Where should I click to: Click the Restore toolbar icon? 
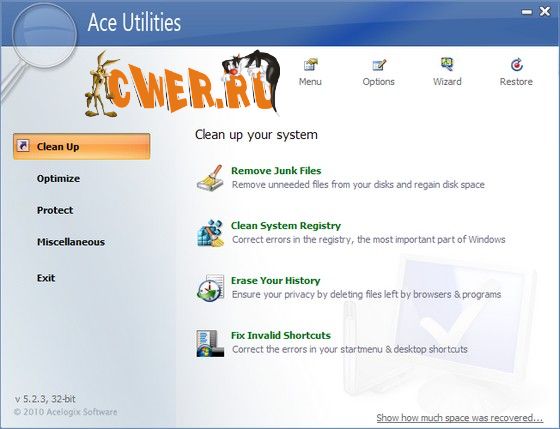click(x=516, y=65)
